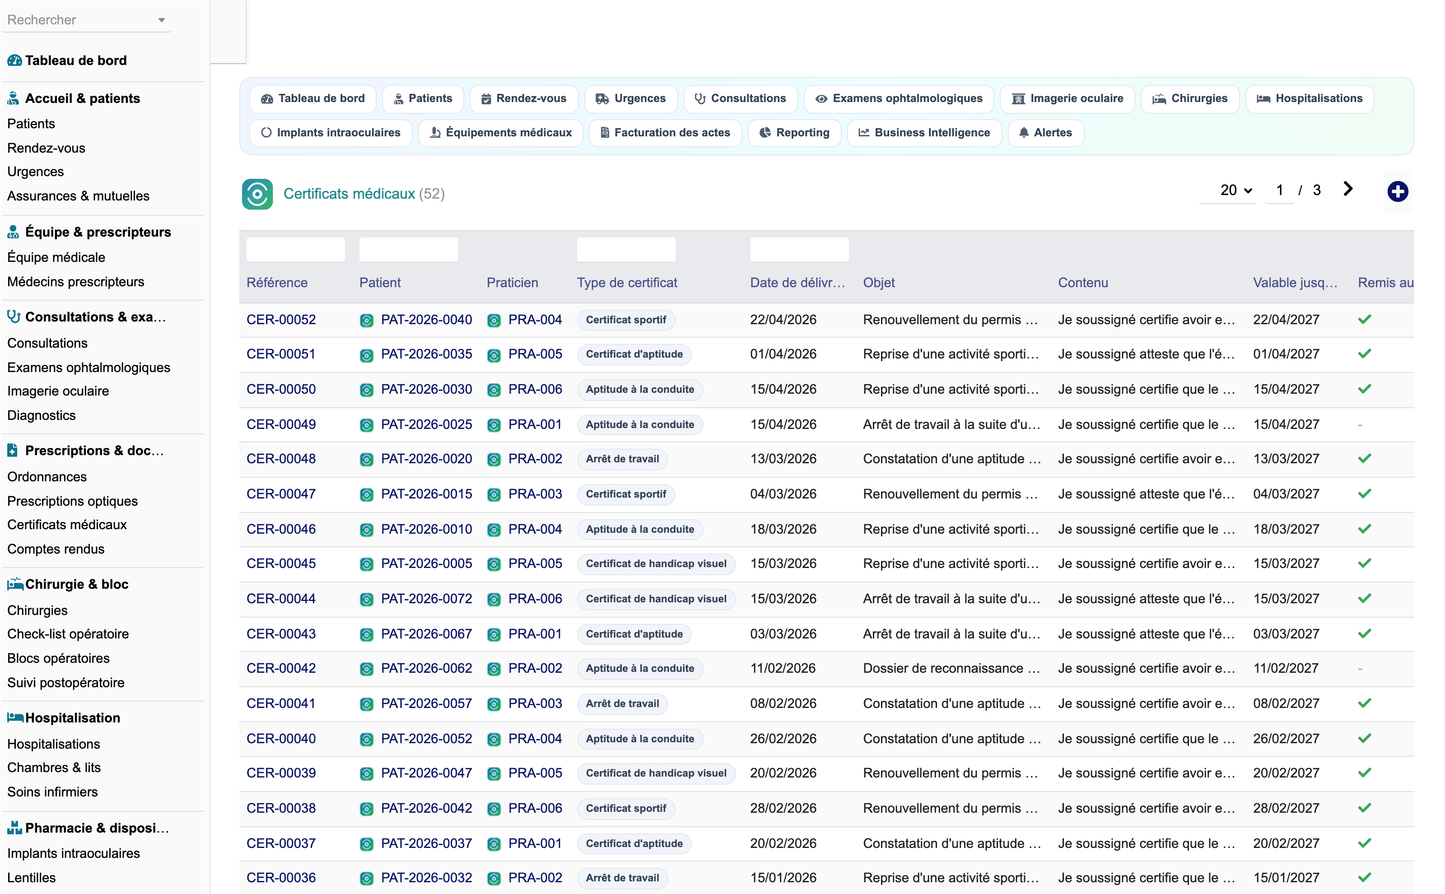Click Certificat de handicap visuel badge in CER-00045 row
Screen dimensions: 1445x894
[656, 564]
